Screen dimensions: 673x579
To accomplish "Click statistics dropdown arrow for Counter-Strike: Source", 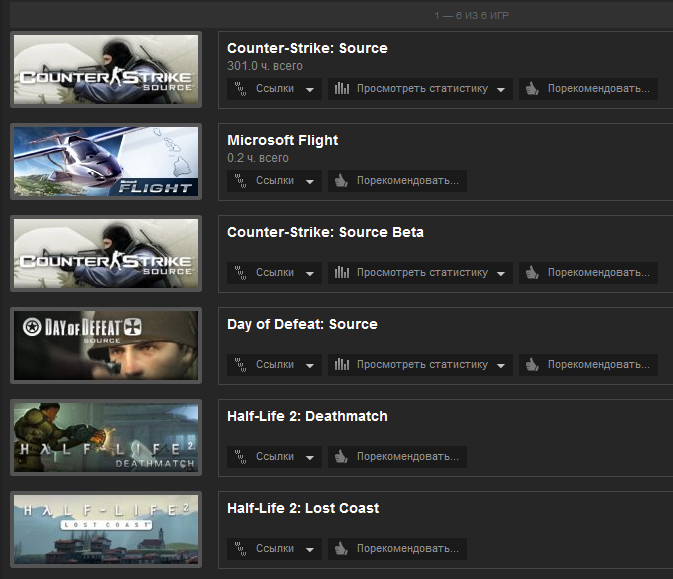I will 500,90.
